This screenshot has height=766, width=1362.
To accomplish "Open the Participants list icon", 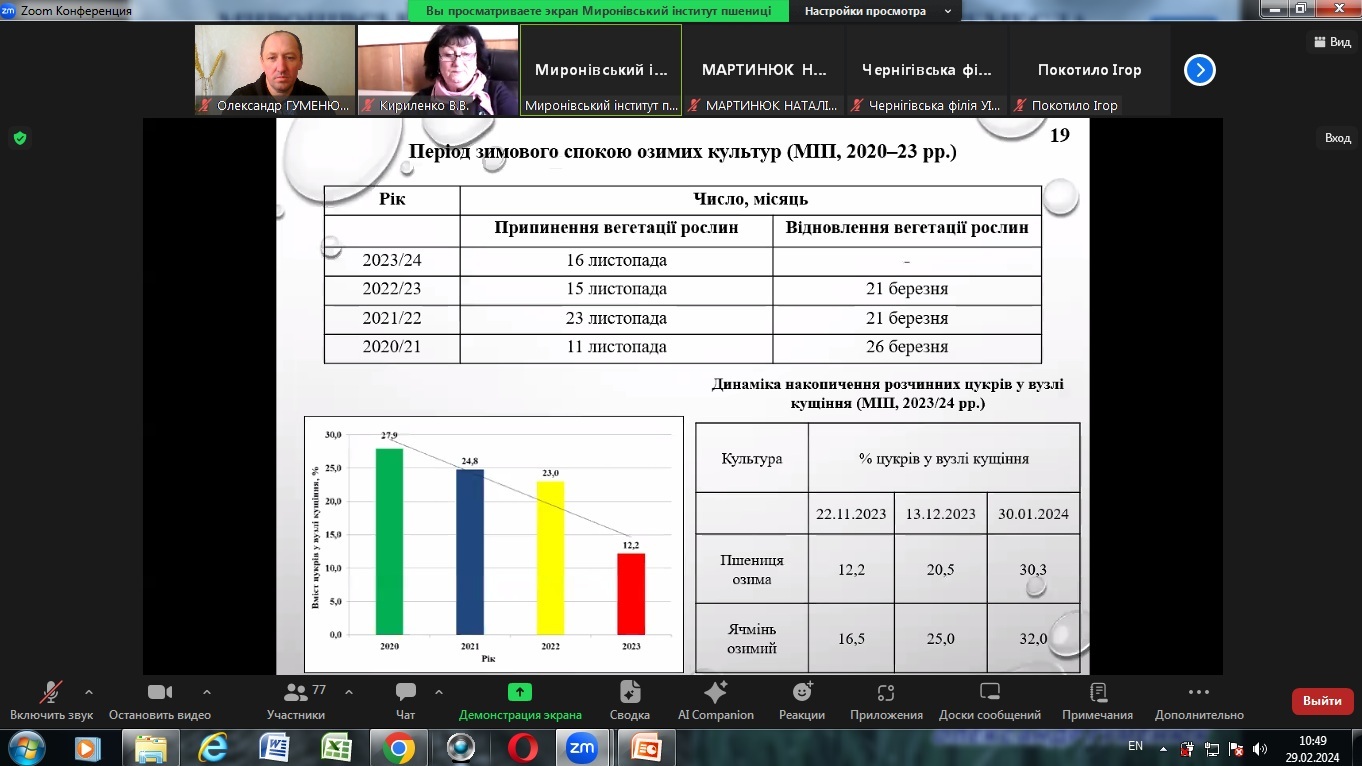I will 296,692.
